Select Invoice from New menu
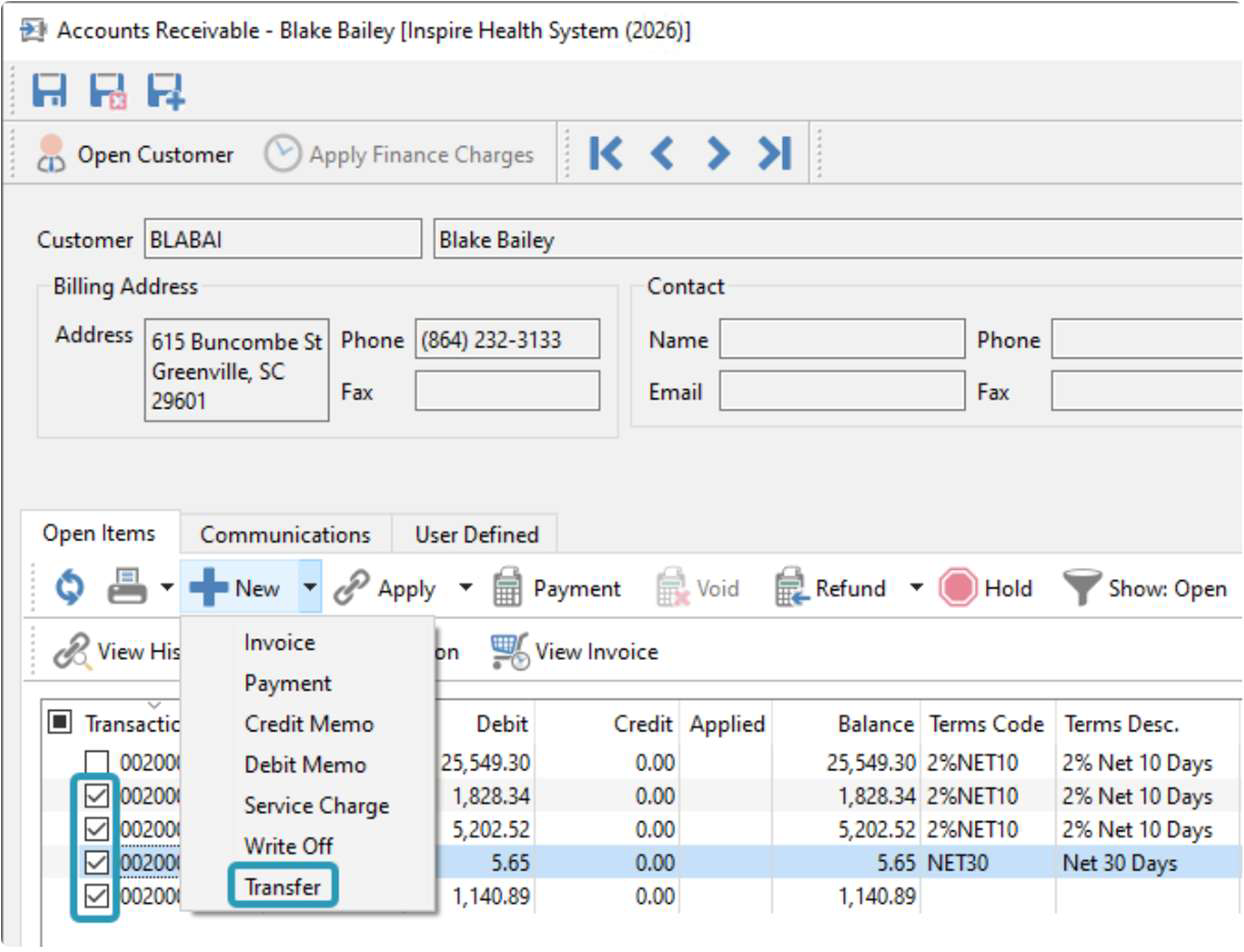The width and height of the screenshot is (1244, 952). (308, 642)
